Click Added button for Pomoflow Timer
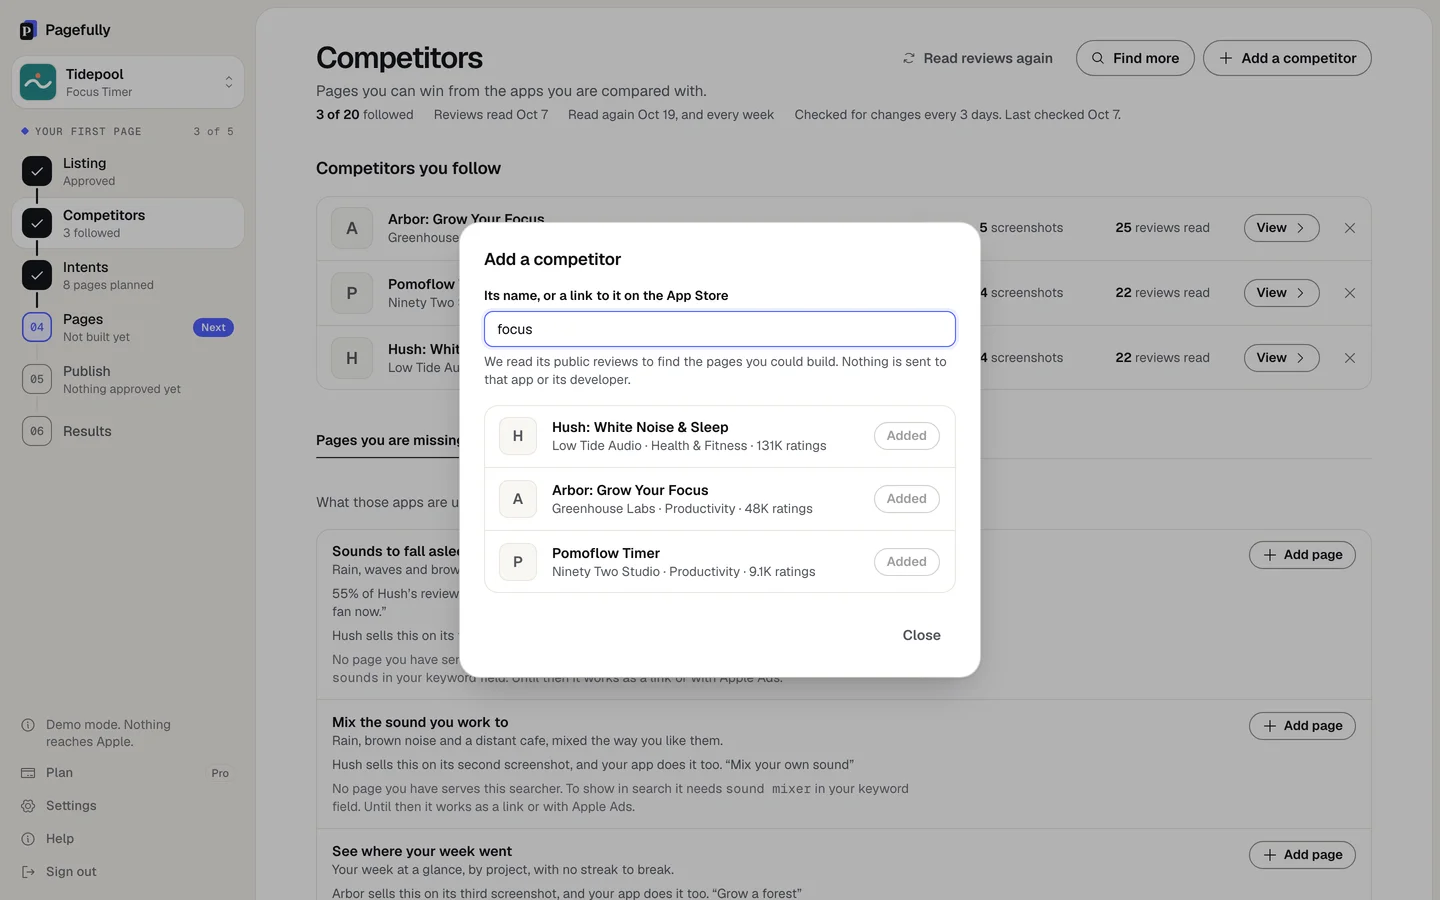The image size is (1440, 900). click(x=907, y=562)
